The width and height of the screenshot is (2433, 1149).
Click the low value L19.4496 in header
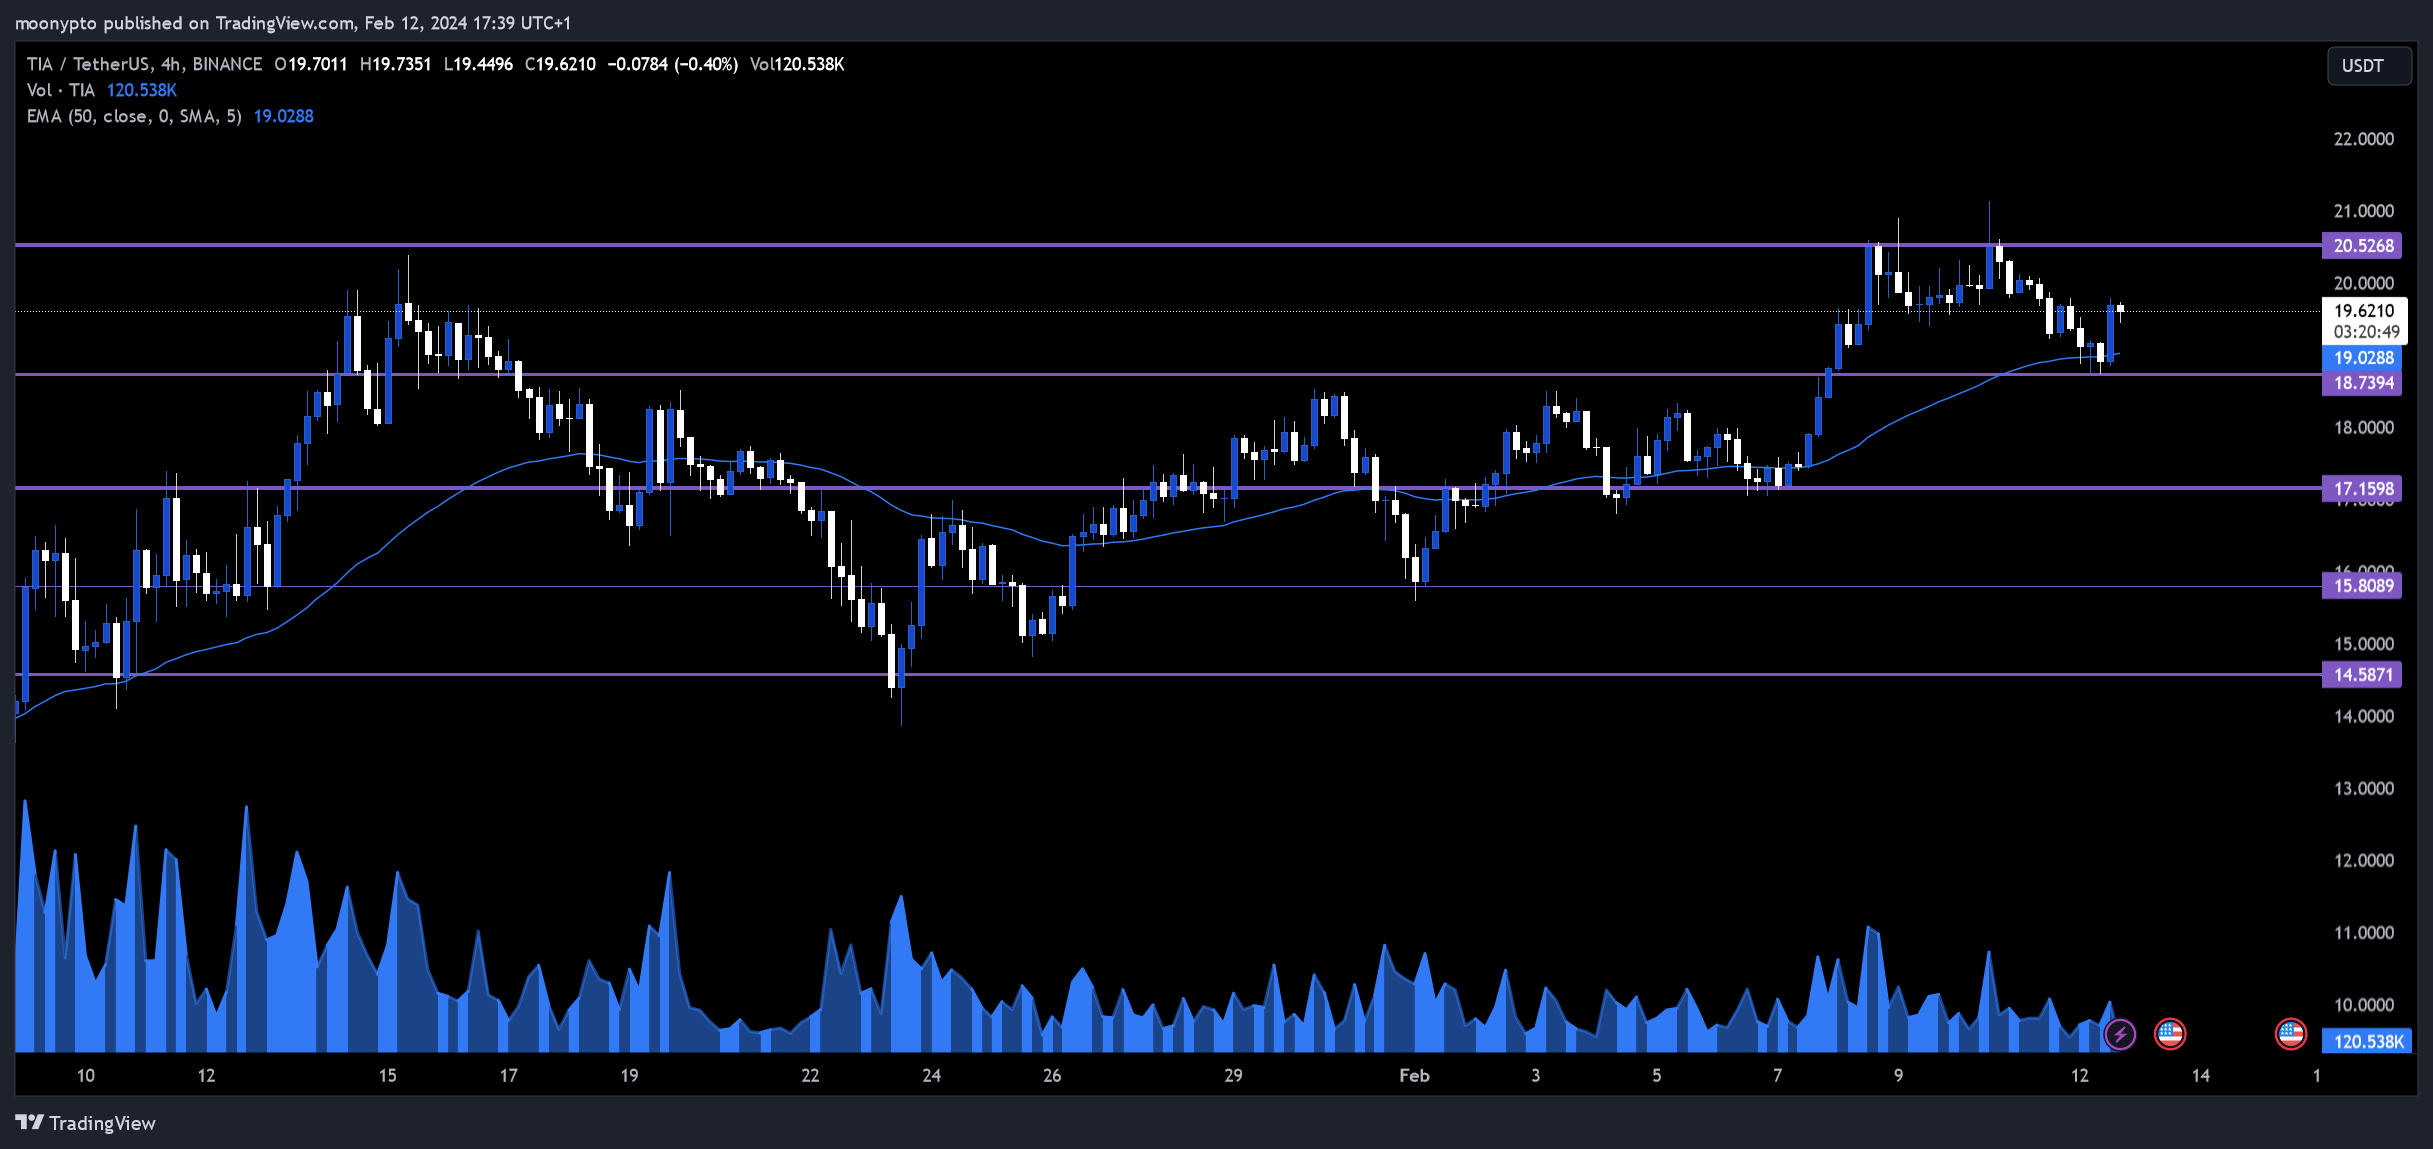(x=478, y=64)
